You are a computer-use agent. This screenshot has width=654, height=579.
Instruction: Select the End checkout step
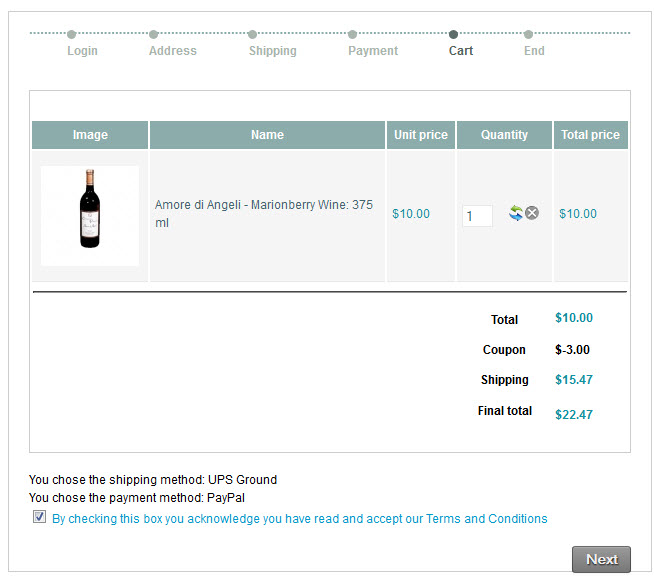(534, 51)
